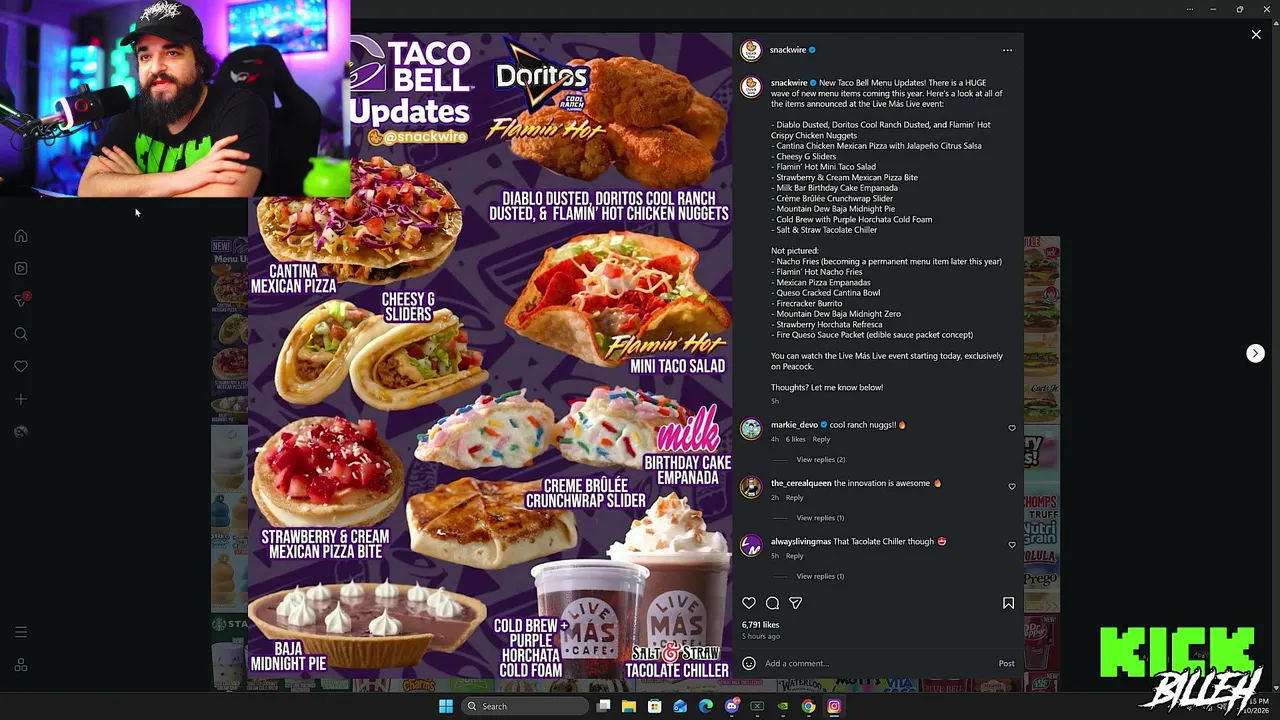The image size is (1280, 720).
Task: Click the comment bubble icon under the post
Action: 772,603
